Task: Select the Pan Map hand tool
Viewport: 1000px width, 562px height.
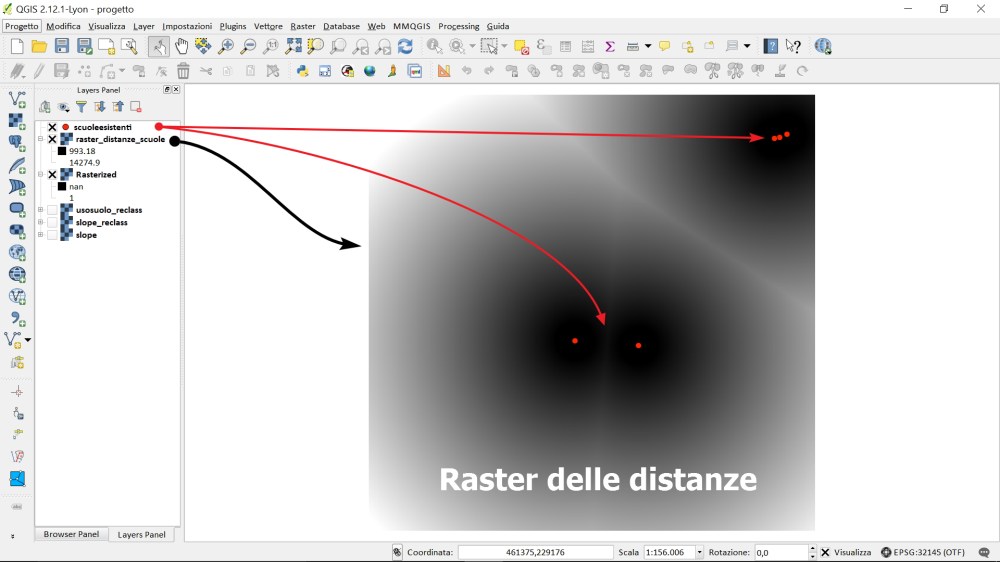Action: (182, 46)
